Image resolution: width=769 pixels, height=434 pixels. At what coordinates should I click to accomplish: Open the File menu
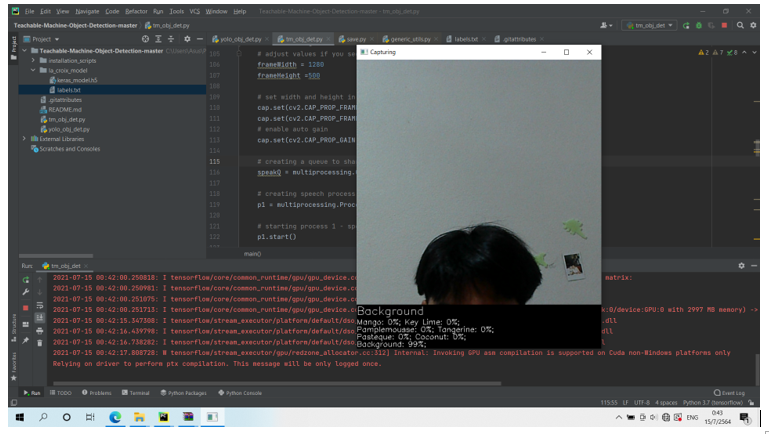(29, 11)
